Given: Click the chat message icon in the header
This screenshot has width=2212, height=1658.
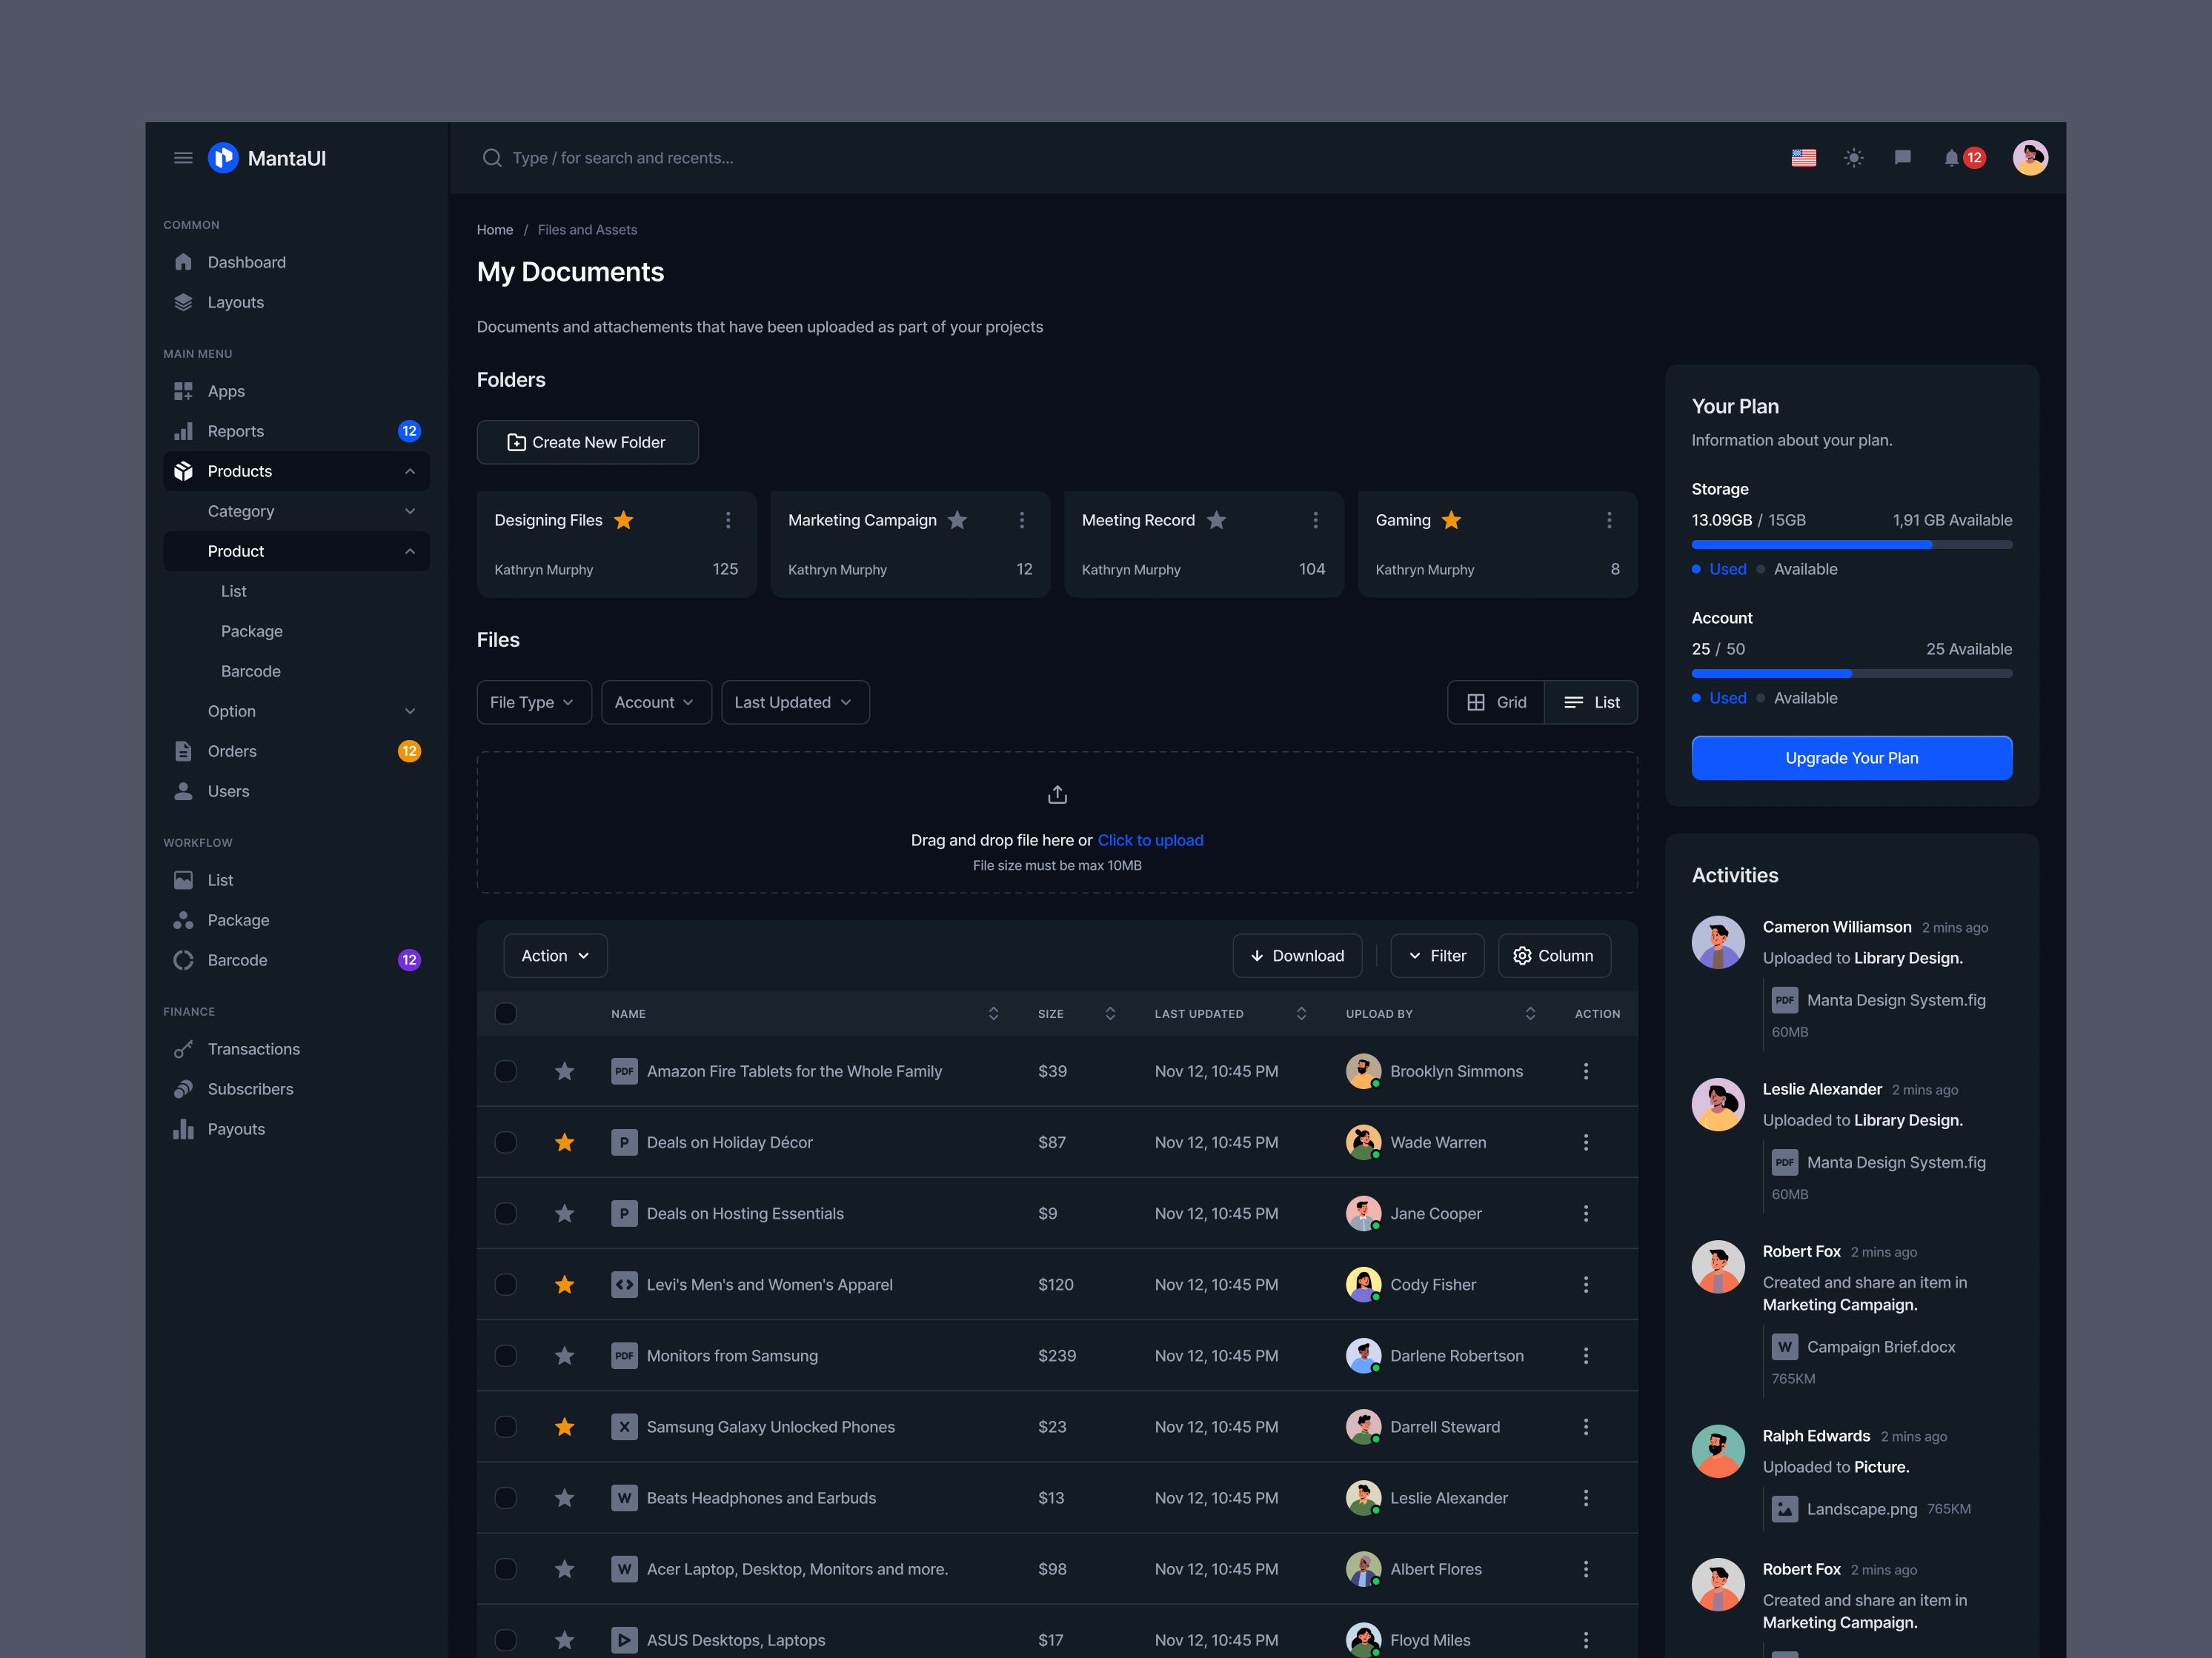Looking at the screenshot, I should click(x=1903, y=158).
